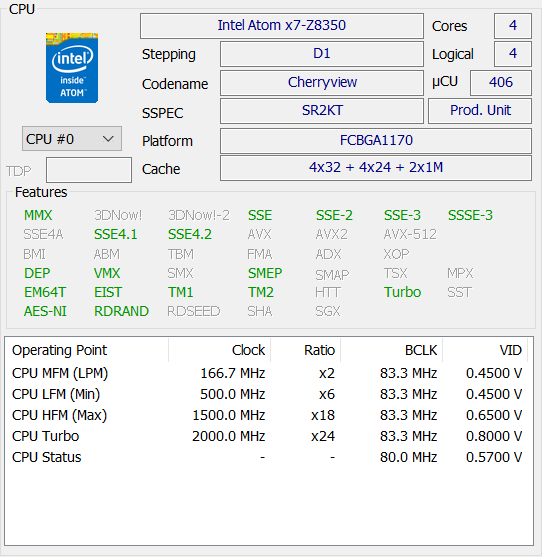Image resolution: width=542 pixels, height=557 pixels.
Task: Click the EM64T feature label
Action: pos(45,293)
